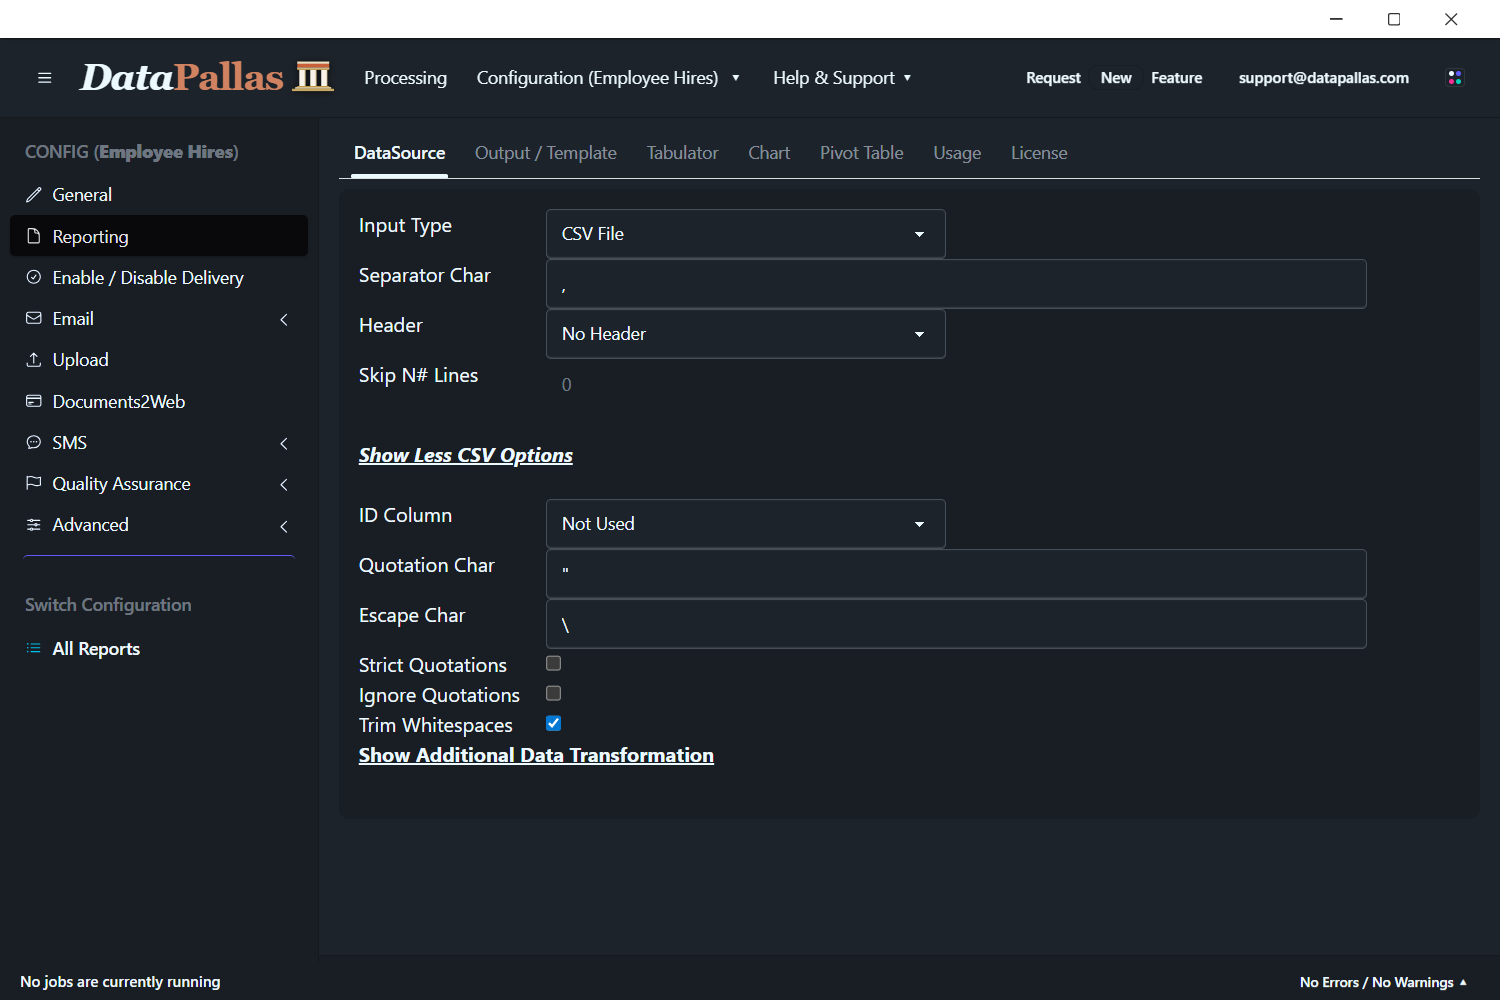The height and width of the screenshot is (1000, 1500).
Task: Click the 'CONFIG (Employee Hires)' heading
Action: (132, 152)
